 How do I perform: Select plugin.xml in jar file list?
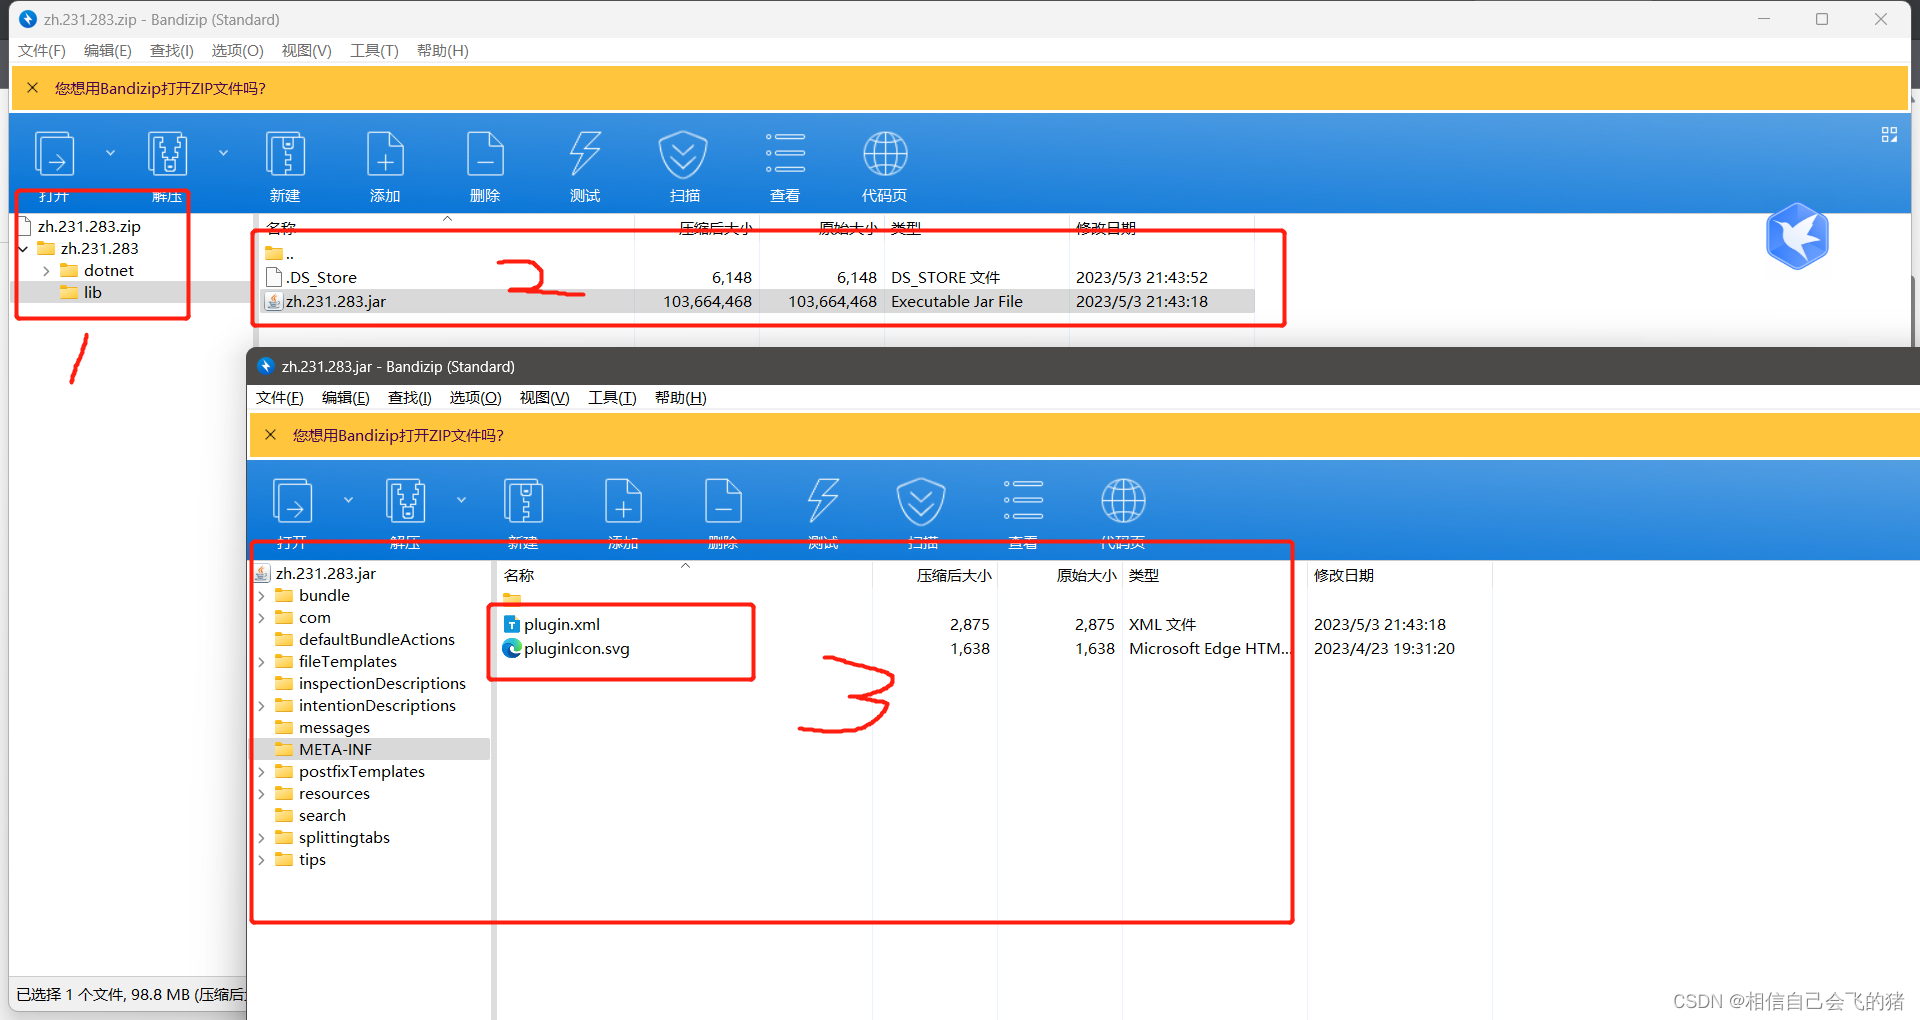point(562,625)
